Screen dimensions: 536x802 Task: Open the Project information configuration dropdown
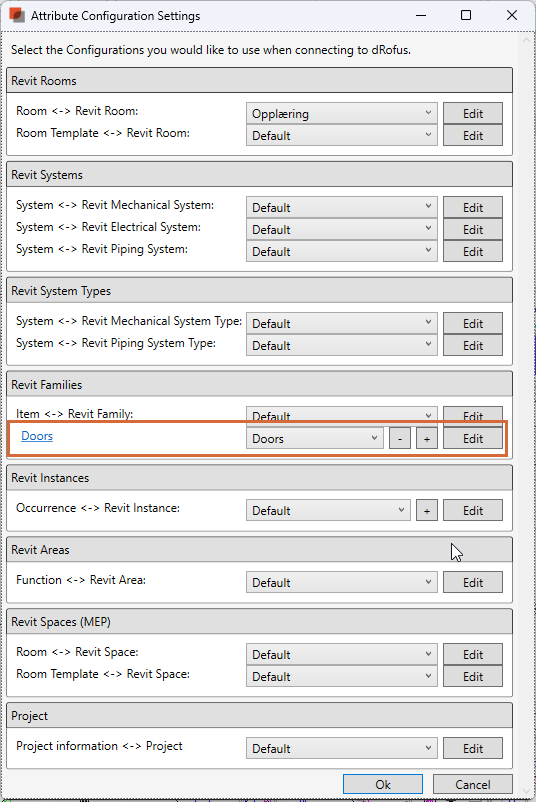[342, 749]
